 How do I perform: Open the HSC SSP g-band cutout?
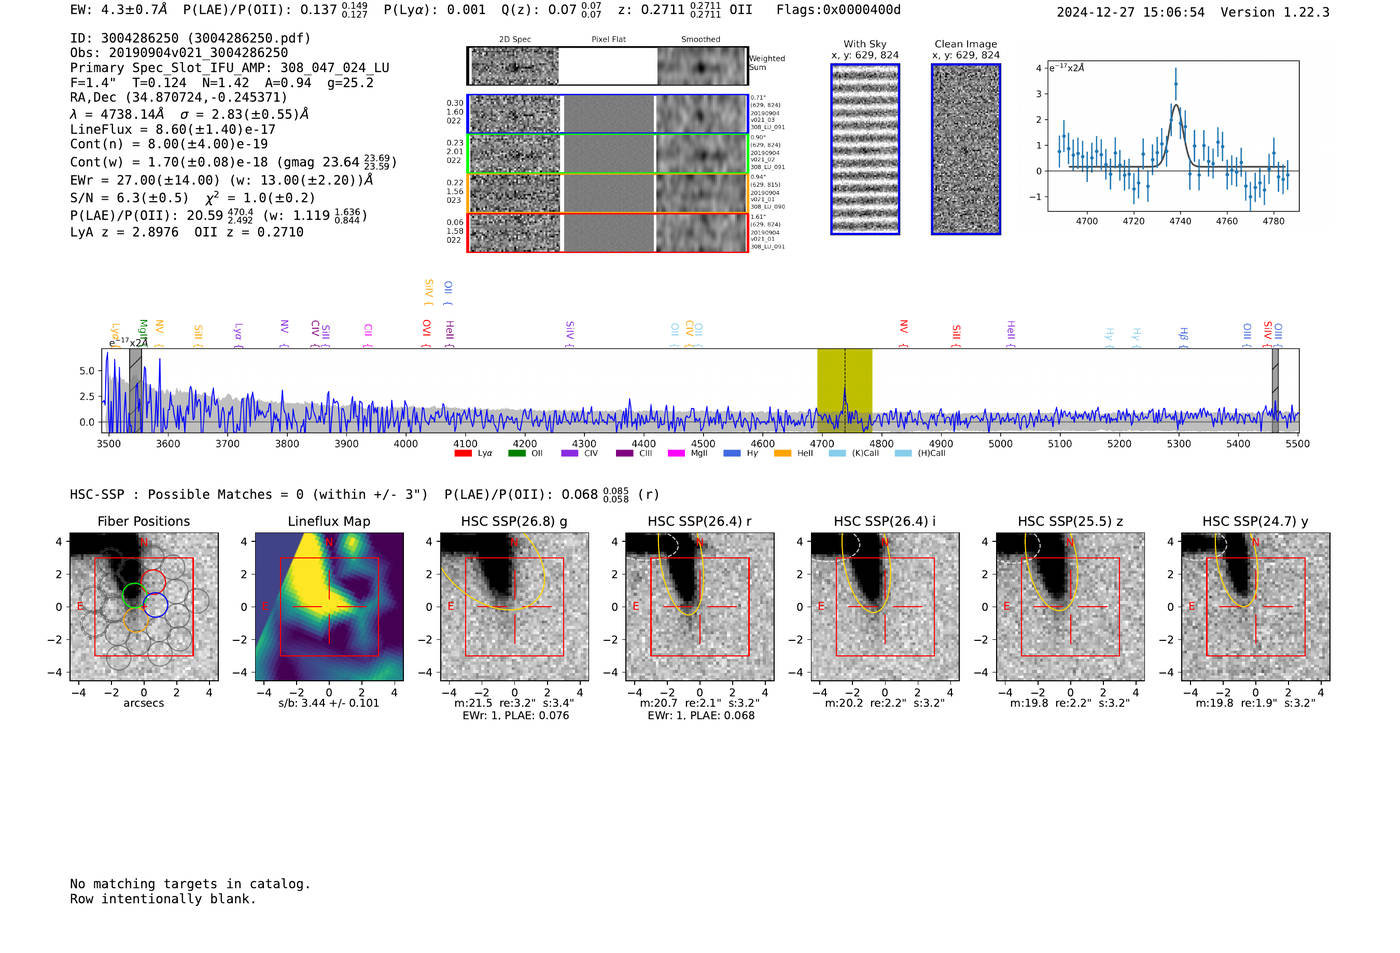(514, 607)
